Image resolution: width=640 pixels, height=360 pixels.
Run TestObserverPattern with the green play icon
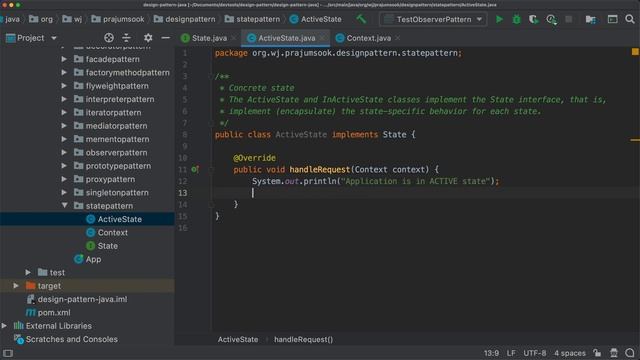(499, 19)
